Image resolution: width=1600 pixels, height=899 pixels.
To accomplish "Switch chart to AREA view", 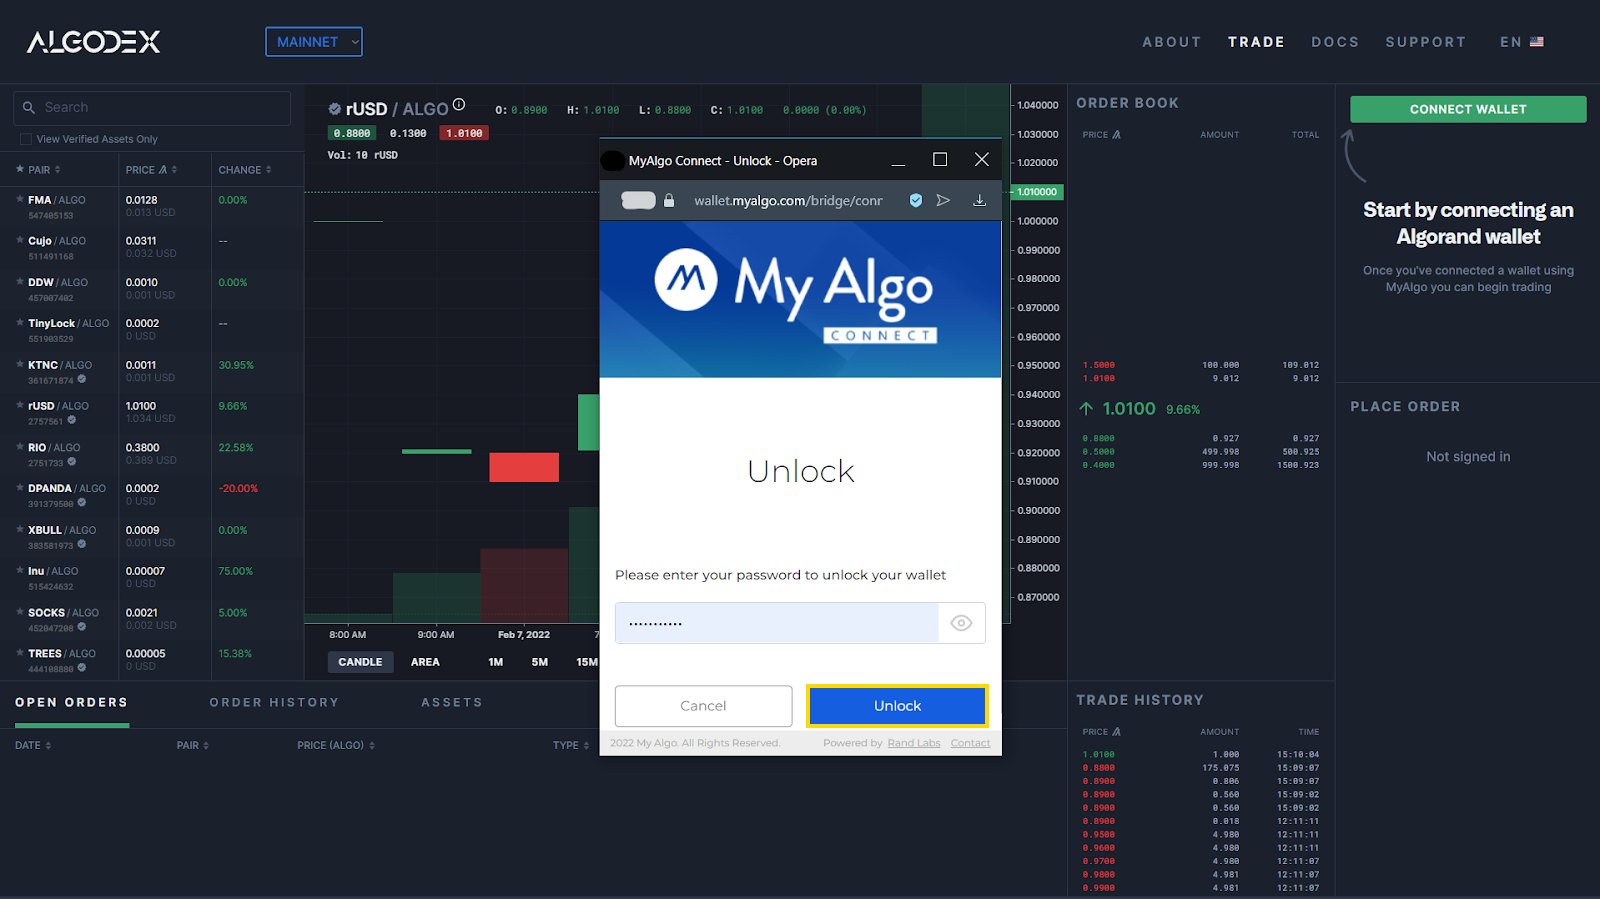I will click(425, 662).
